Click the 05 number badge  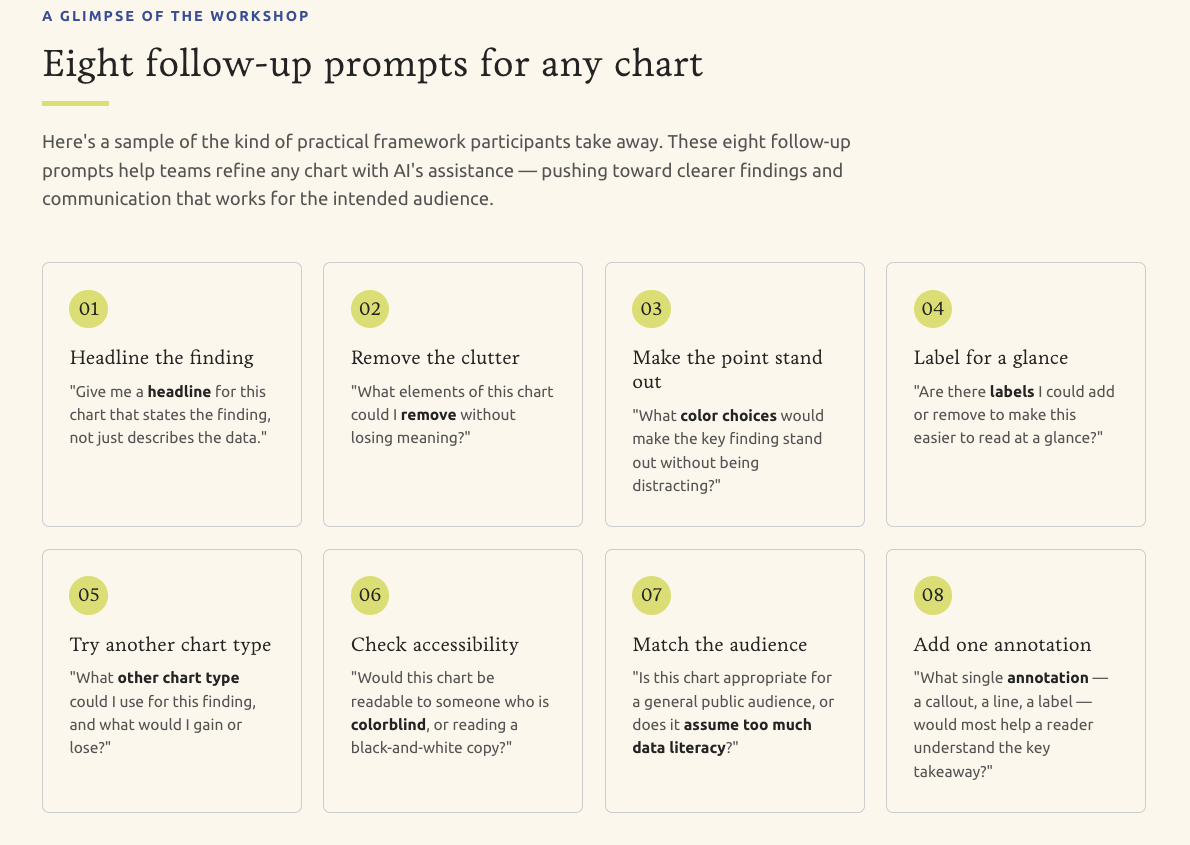[89, 595]
